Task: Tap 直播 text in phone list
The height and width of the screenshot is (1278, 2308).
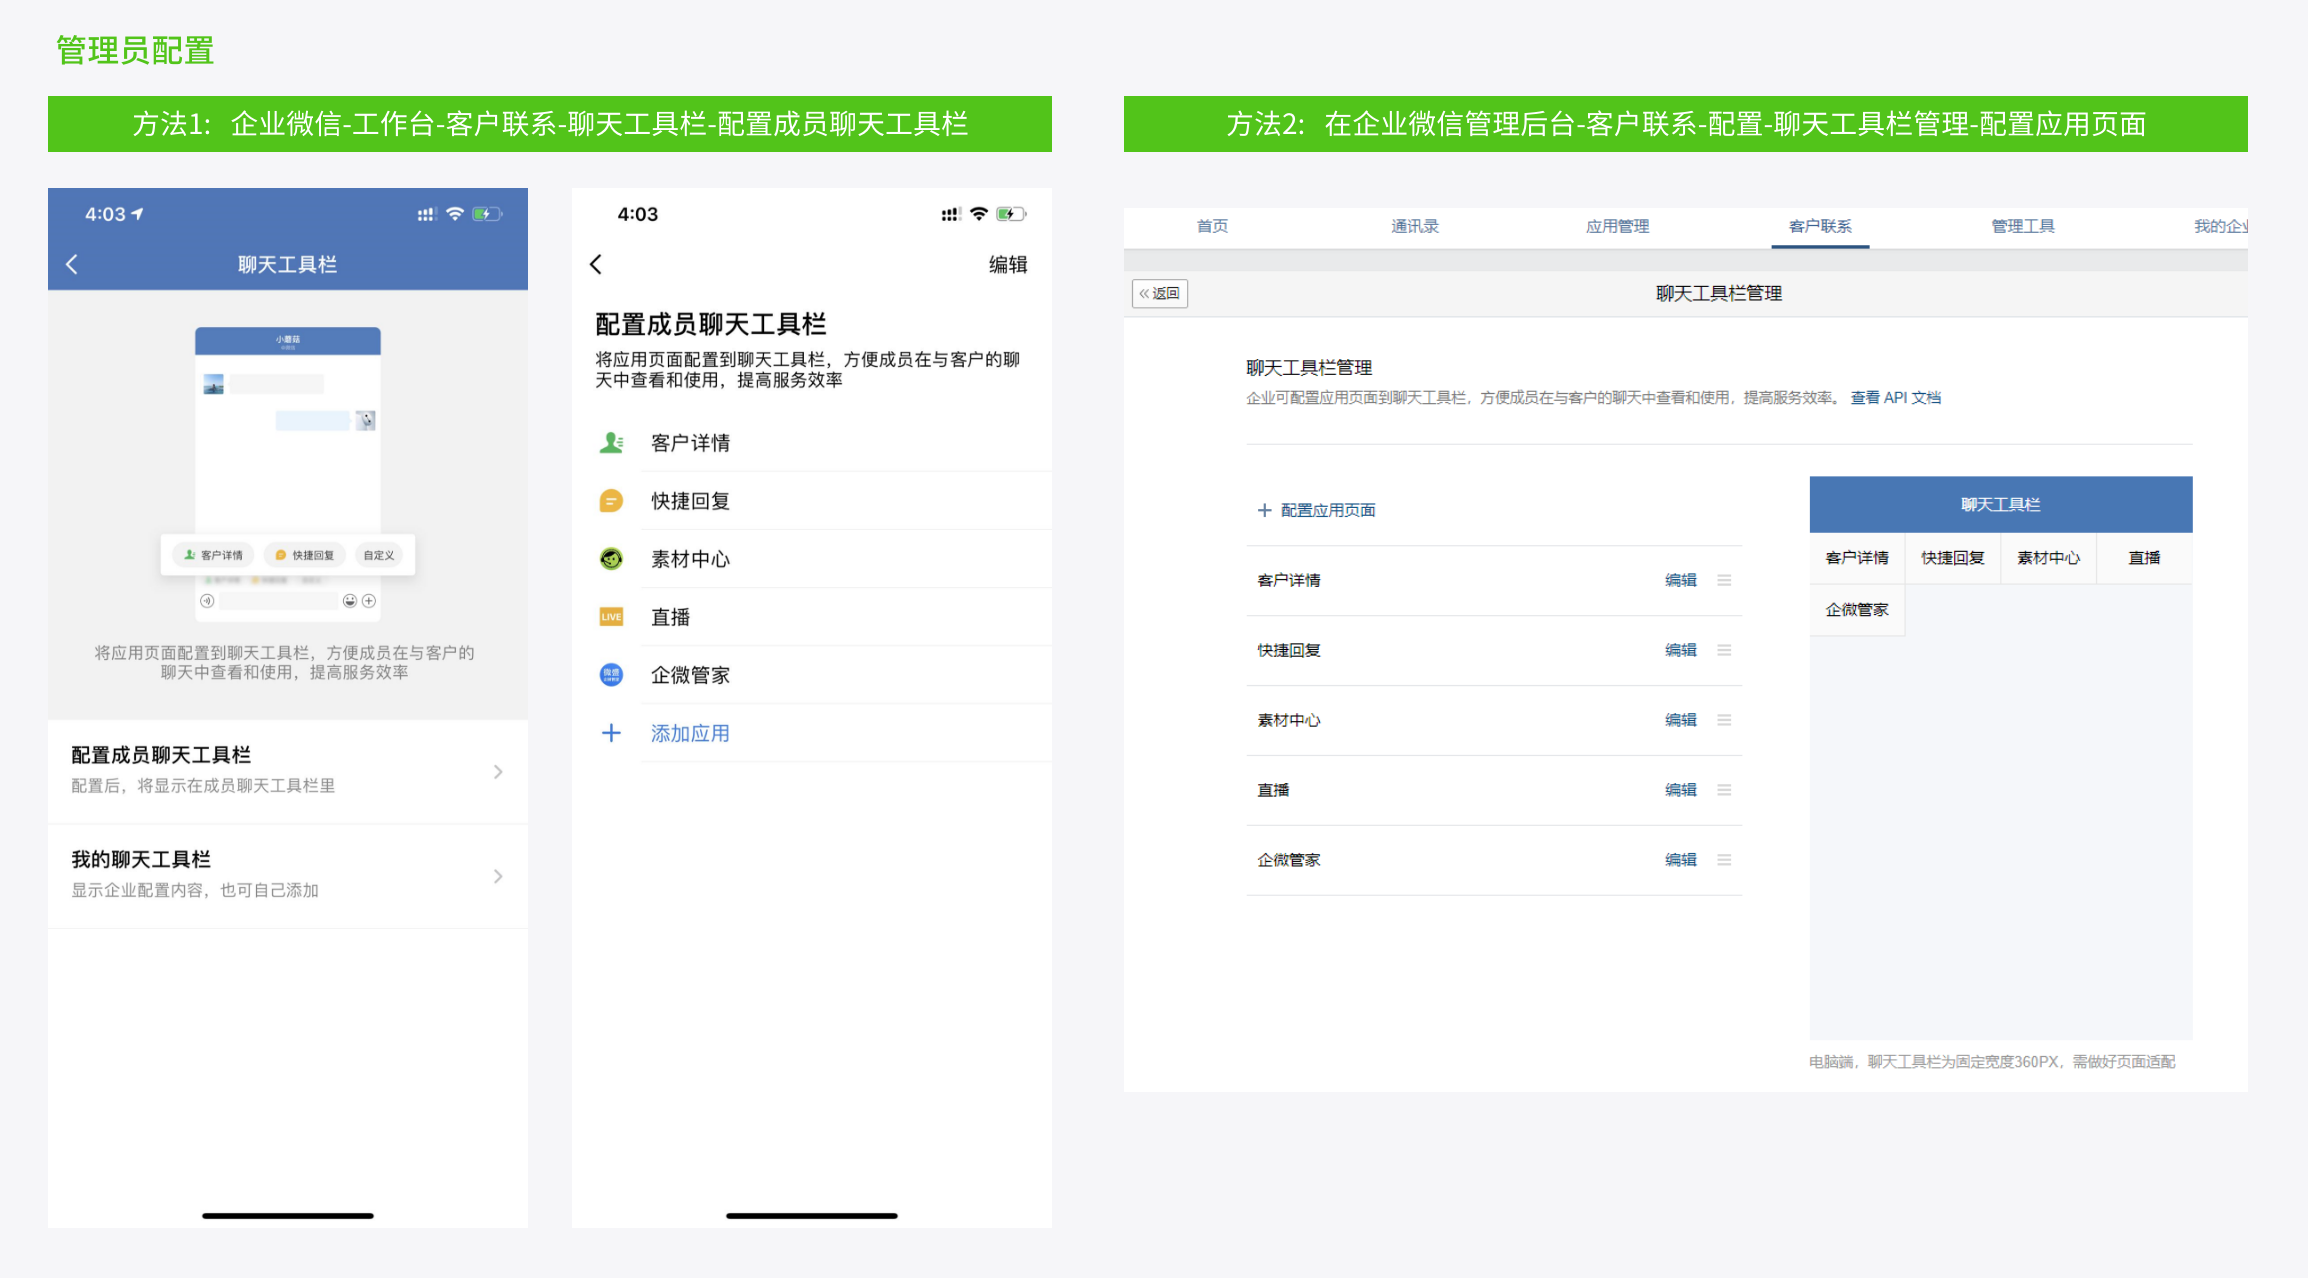Action: click(x=670, y=616)
